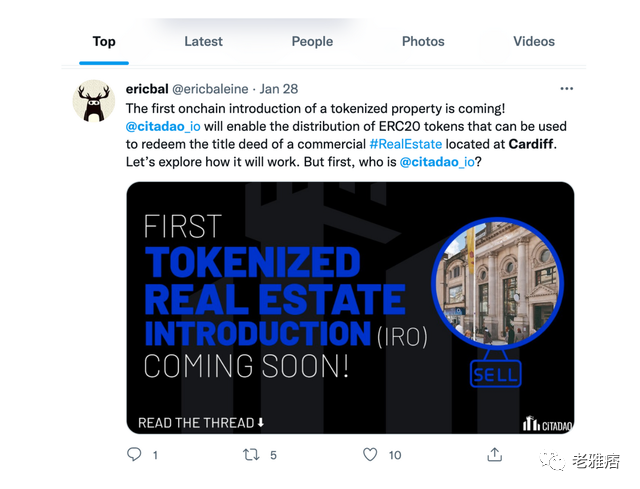Click the @ericbaleine handle
This screenshot has height=489, width=640.
(210, 89)
